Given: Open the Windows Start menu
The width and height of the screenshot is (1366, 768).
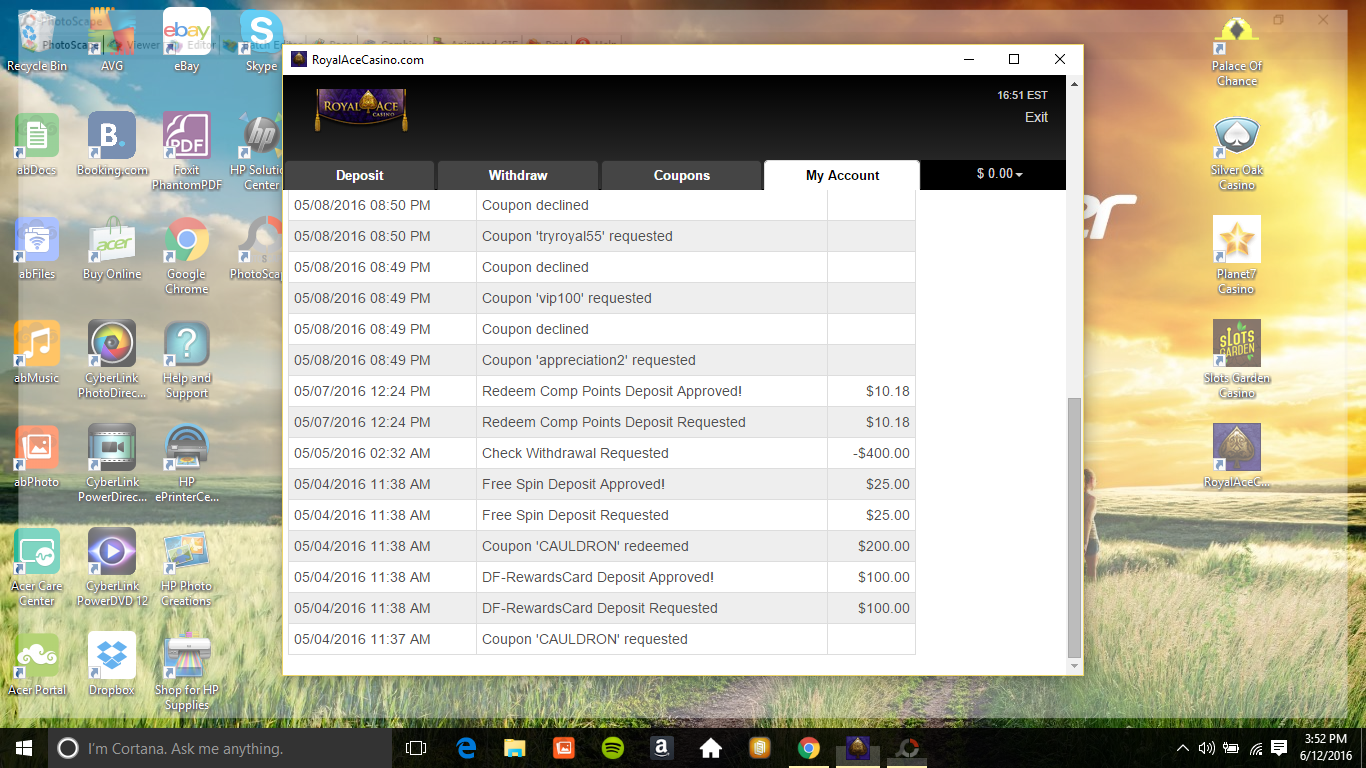Looking at the screenshot, I should pyautogui.click(x=24, y=748).
